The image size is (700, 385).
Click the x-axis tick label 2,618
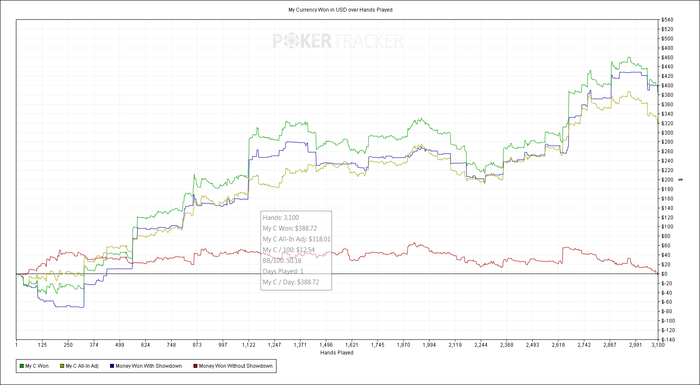point(558,345)
